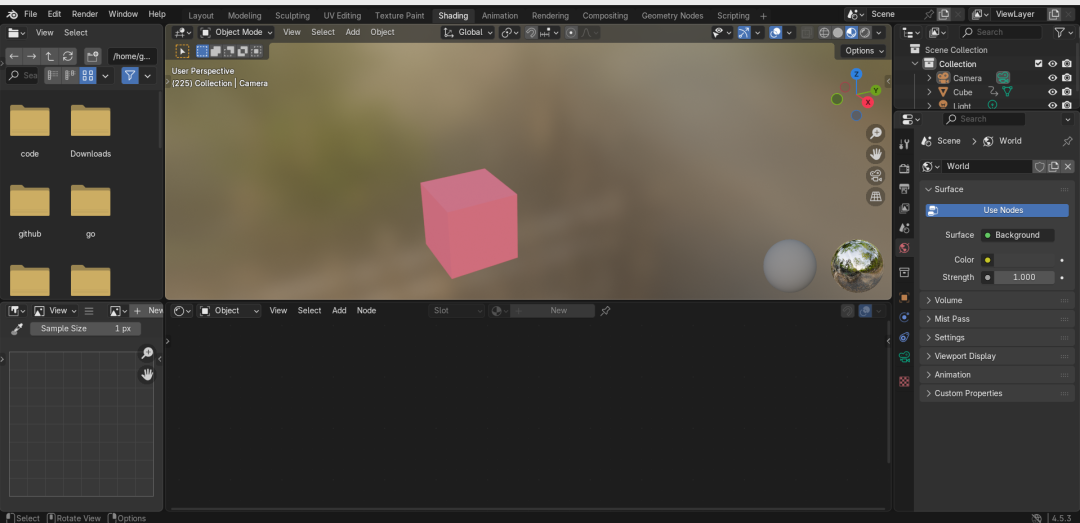Switch viewport to rendered shading
1080x523 pixels.
pos(865,32)
